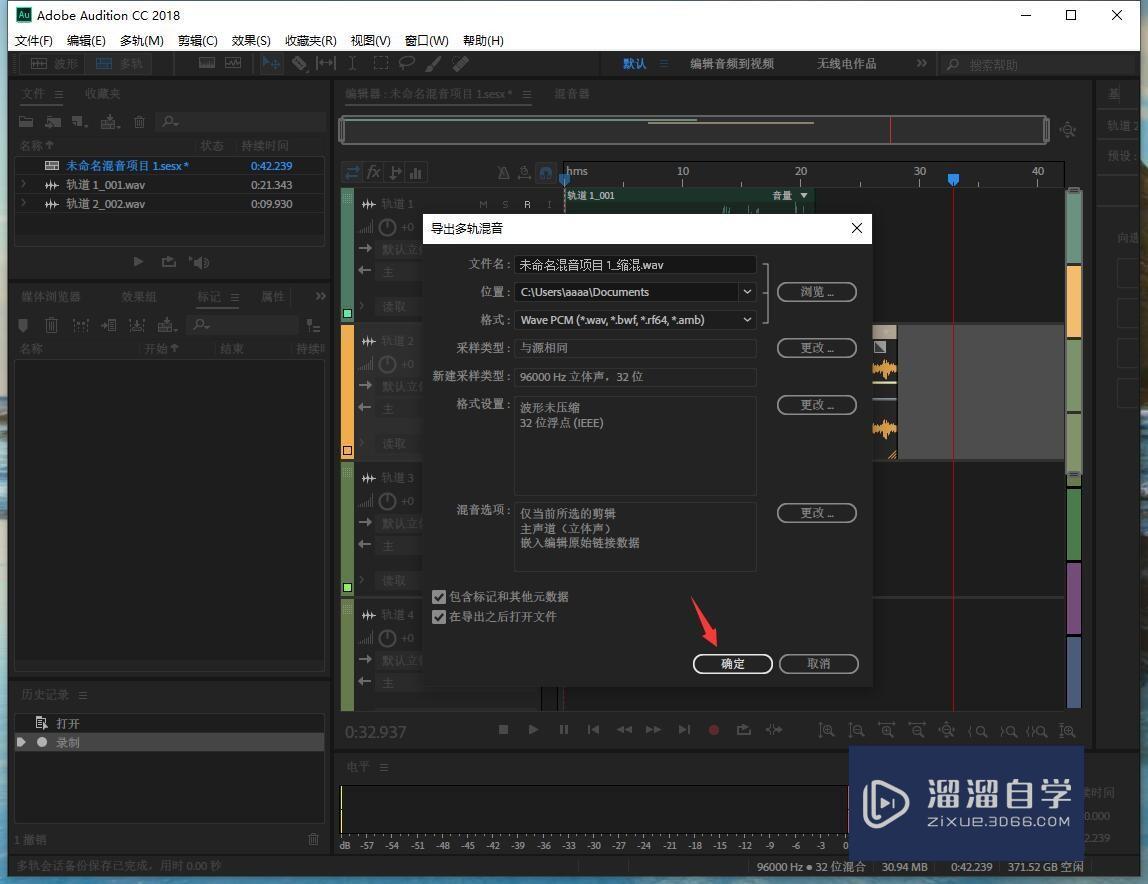Switch to 波形 waveform view
This screenshot has height=884, width=1148.
pos(53,64)
